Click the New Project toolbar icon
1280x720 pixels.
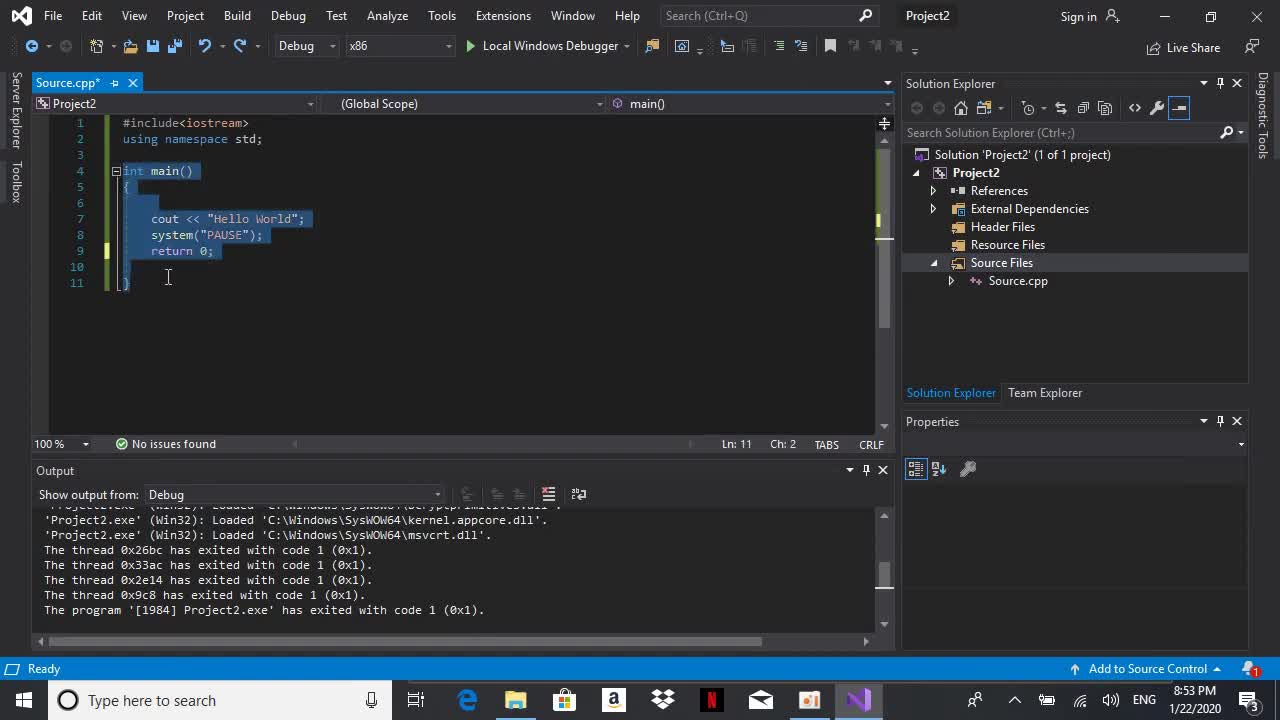96,46
